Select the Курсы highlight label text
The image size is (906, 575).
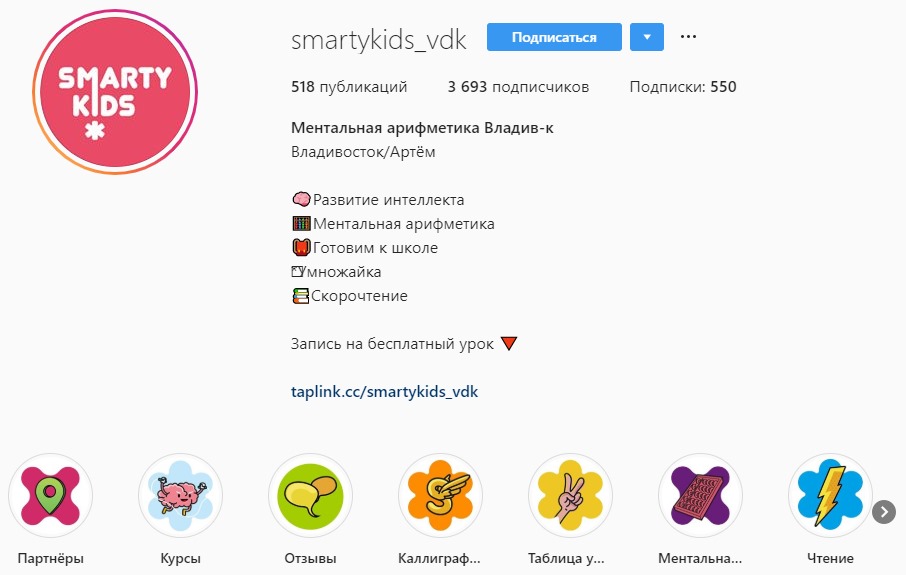click(180, 558)
